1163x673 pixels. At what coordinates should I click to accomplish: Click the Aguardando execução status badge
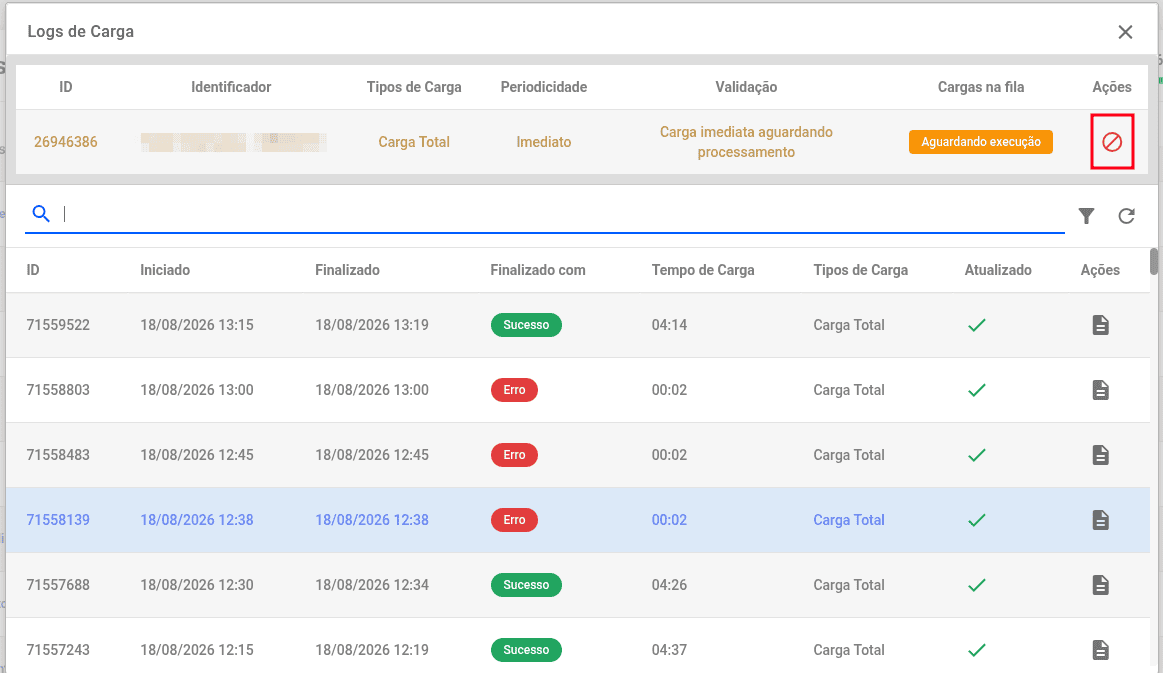981,142
